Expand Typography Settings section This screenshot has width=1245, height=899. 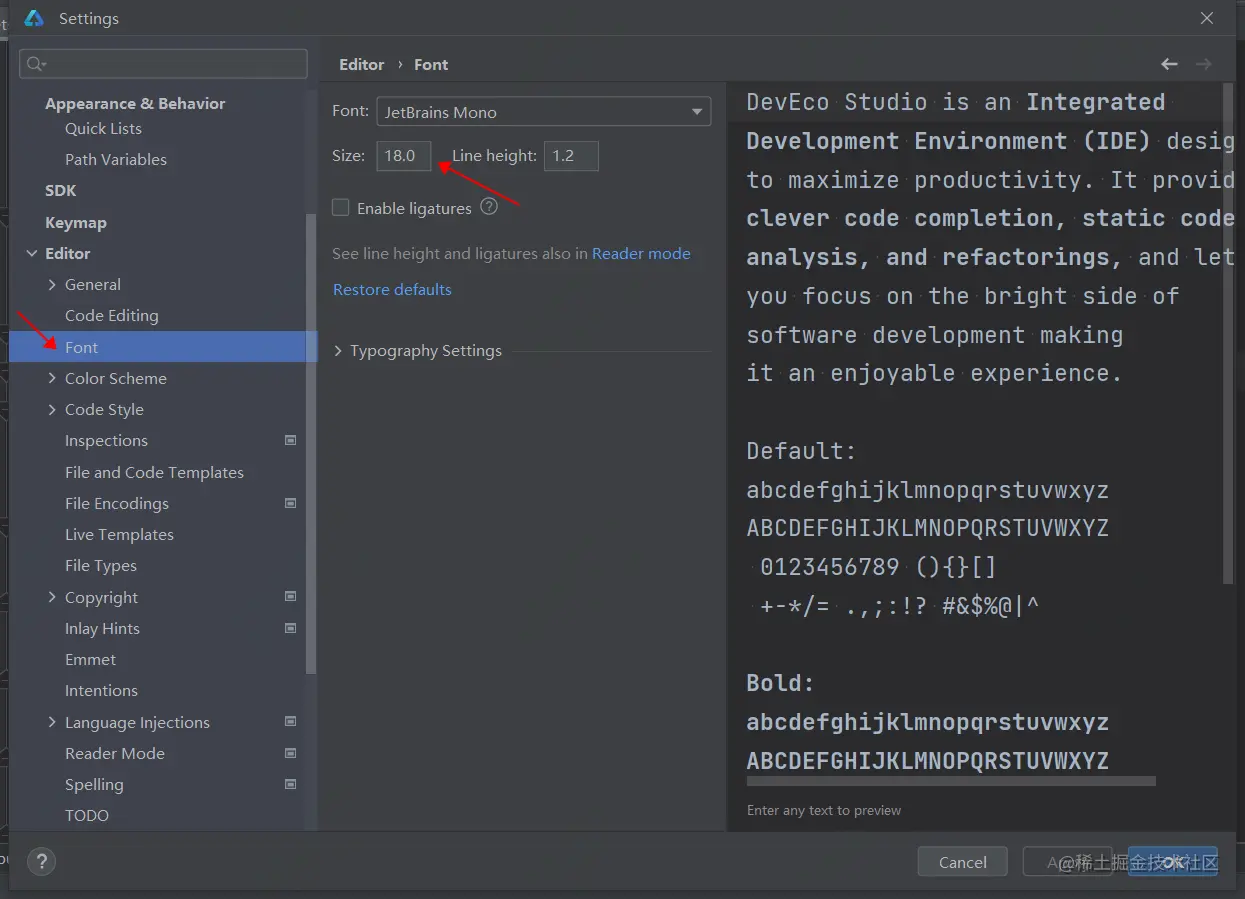point(338,351)
